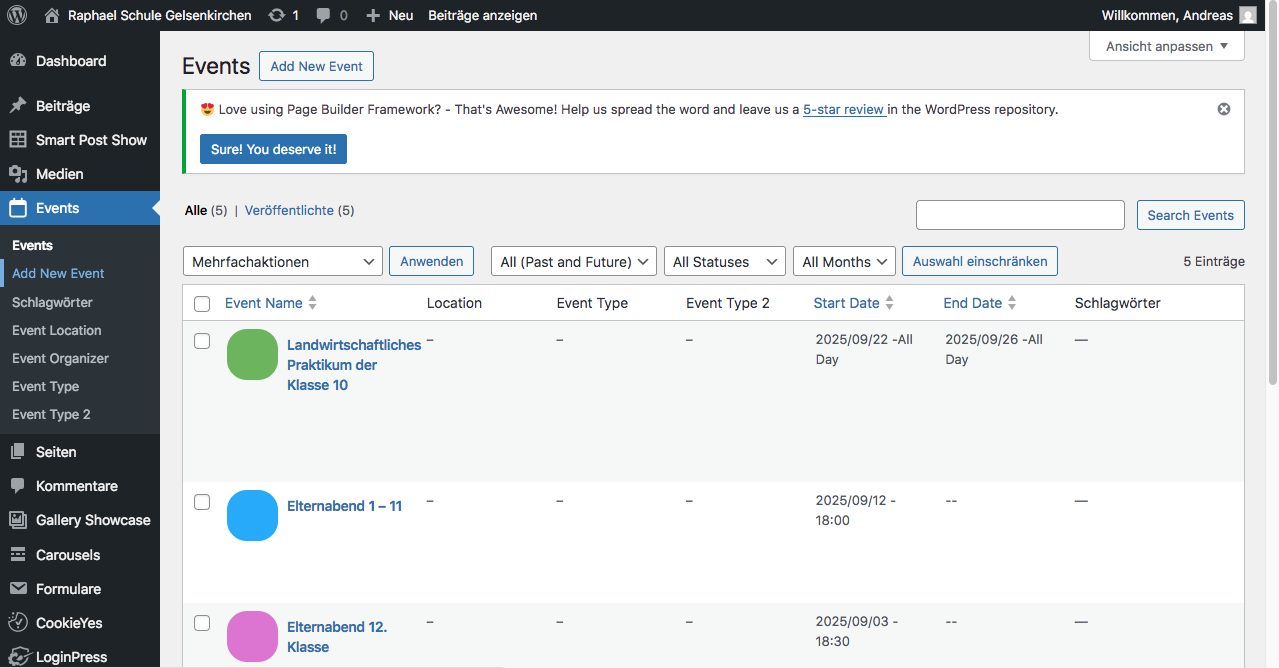Expand the Ansicht anpassen screen options
The image size is (1279, 668).
coord(1167,46)
